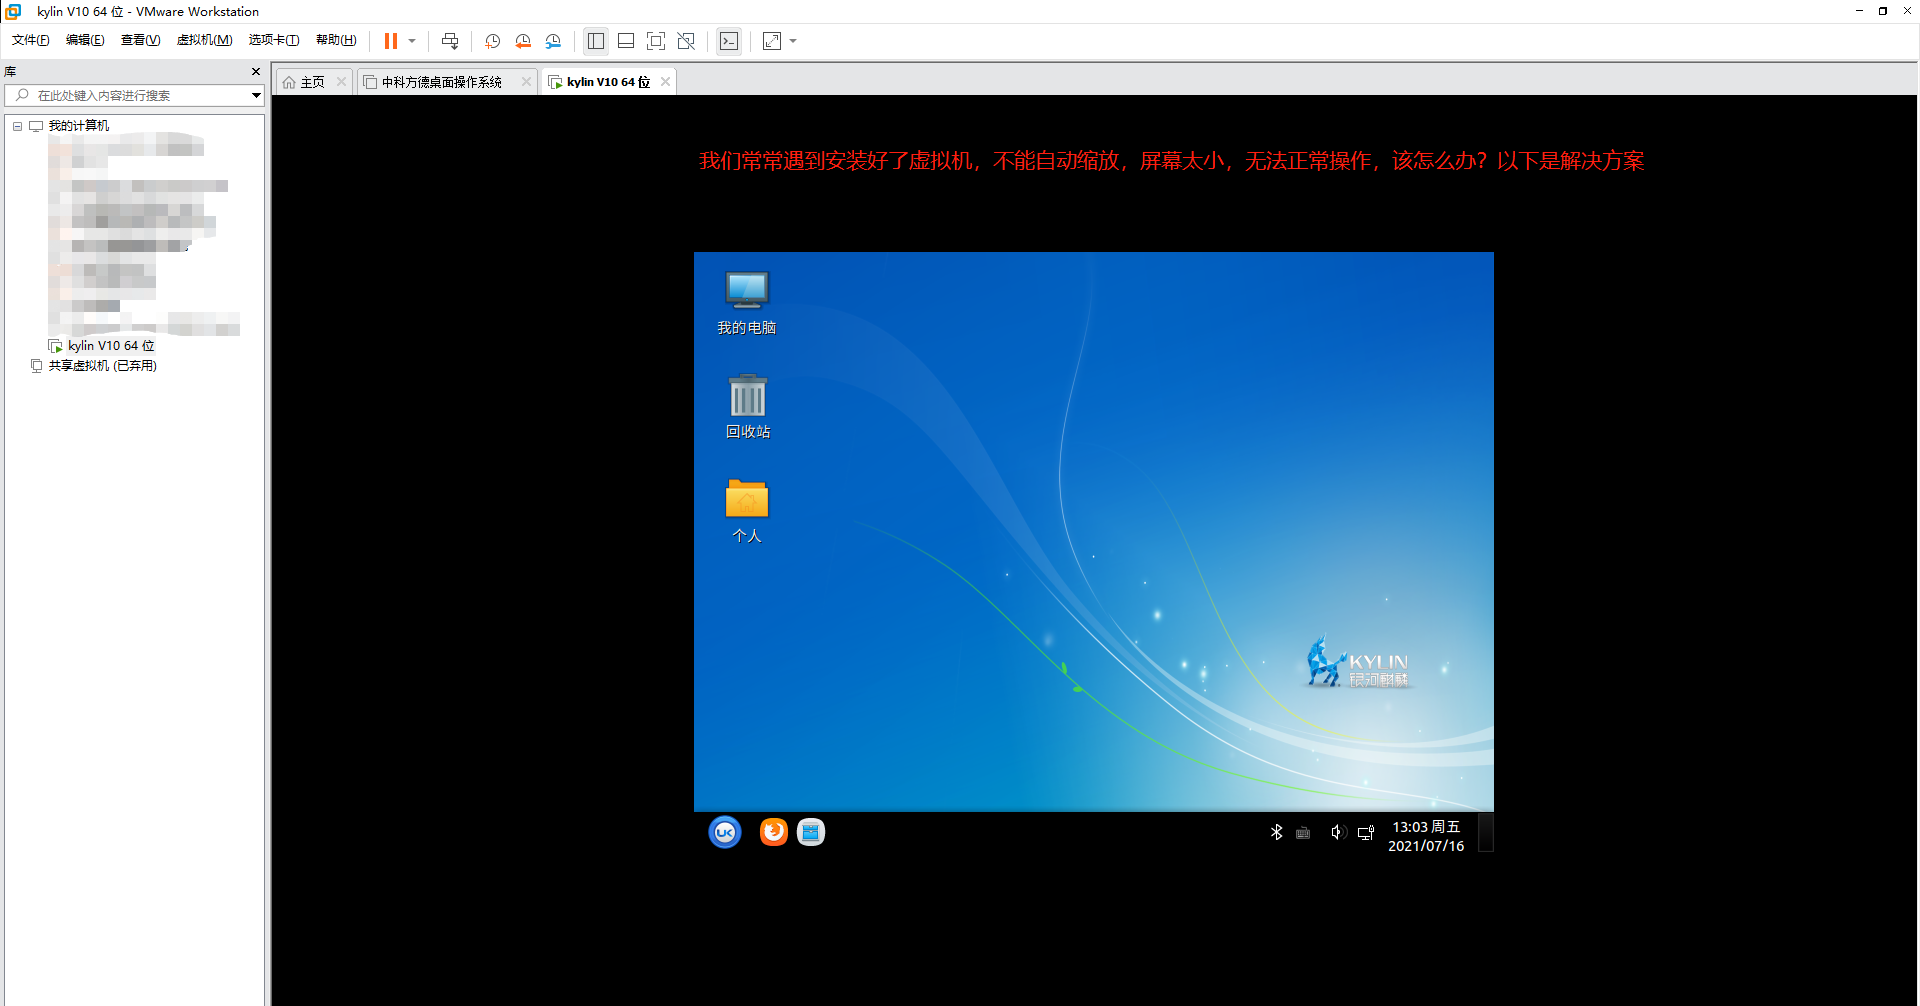Open the file manager in guest taskbar

(x=811, y=832)
